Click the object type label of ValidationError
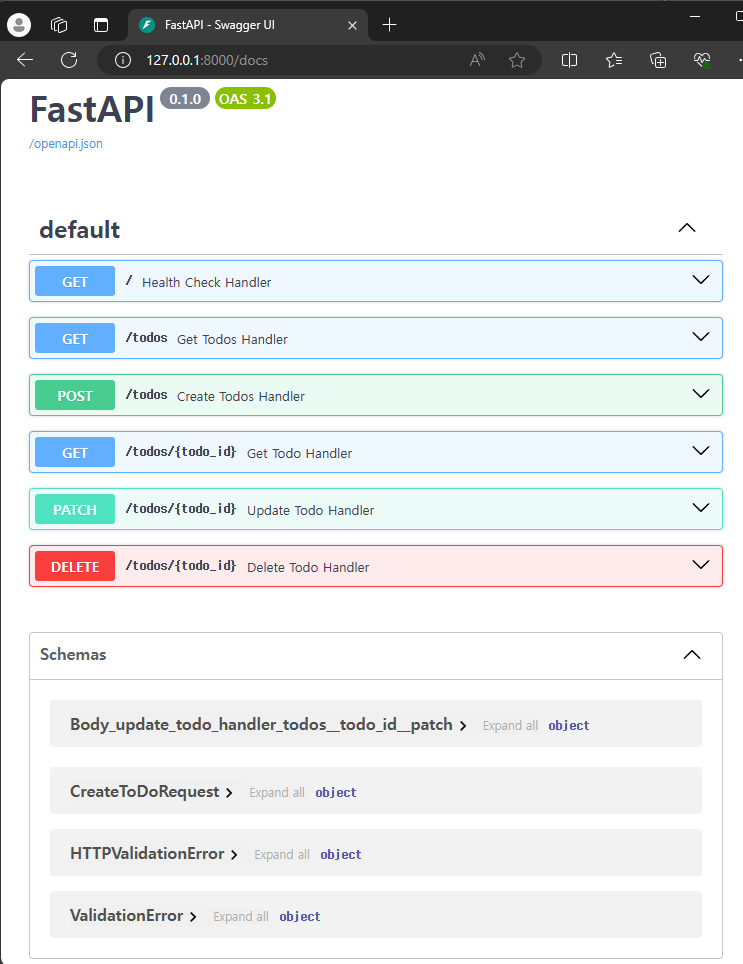Screen dimensions: 743x964 click(x=299, y=917)
